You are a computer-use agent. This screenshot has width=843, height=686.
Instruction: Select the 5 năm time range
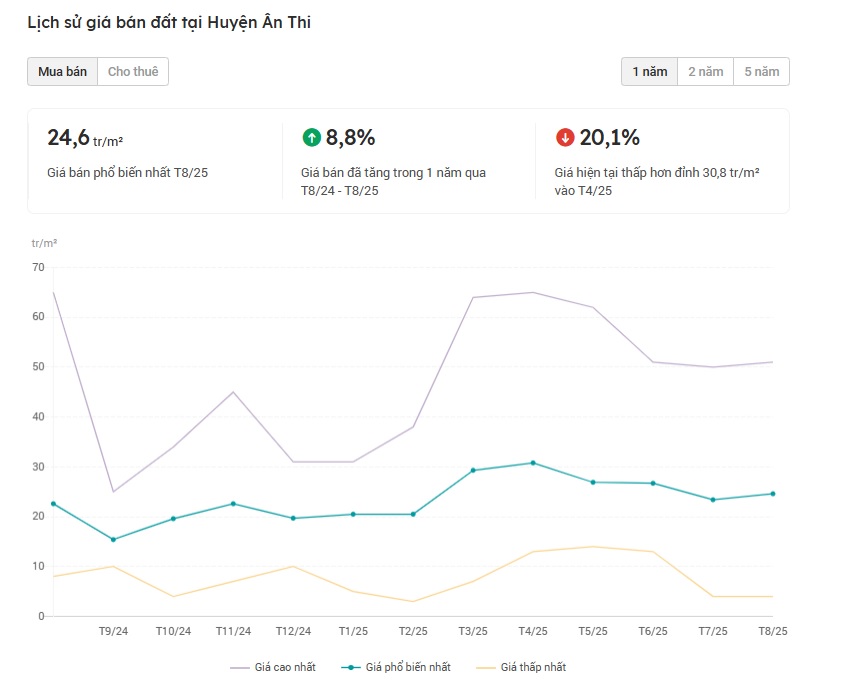(761, 72)
